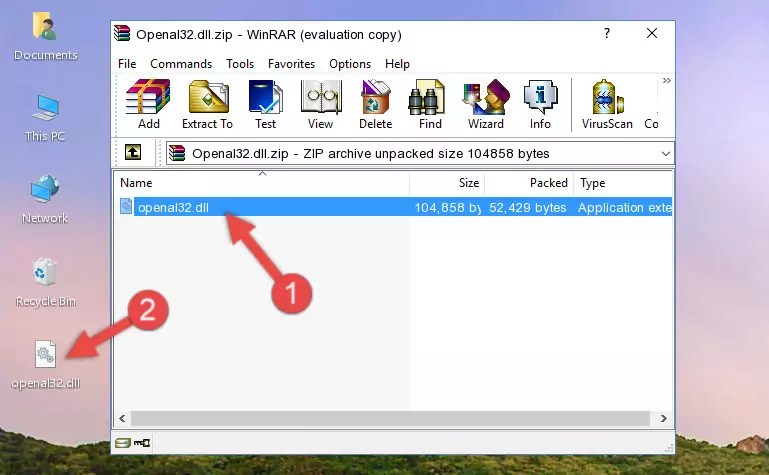
Task: Click the Add toolbar icon
Action: click(148, 104)
